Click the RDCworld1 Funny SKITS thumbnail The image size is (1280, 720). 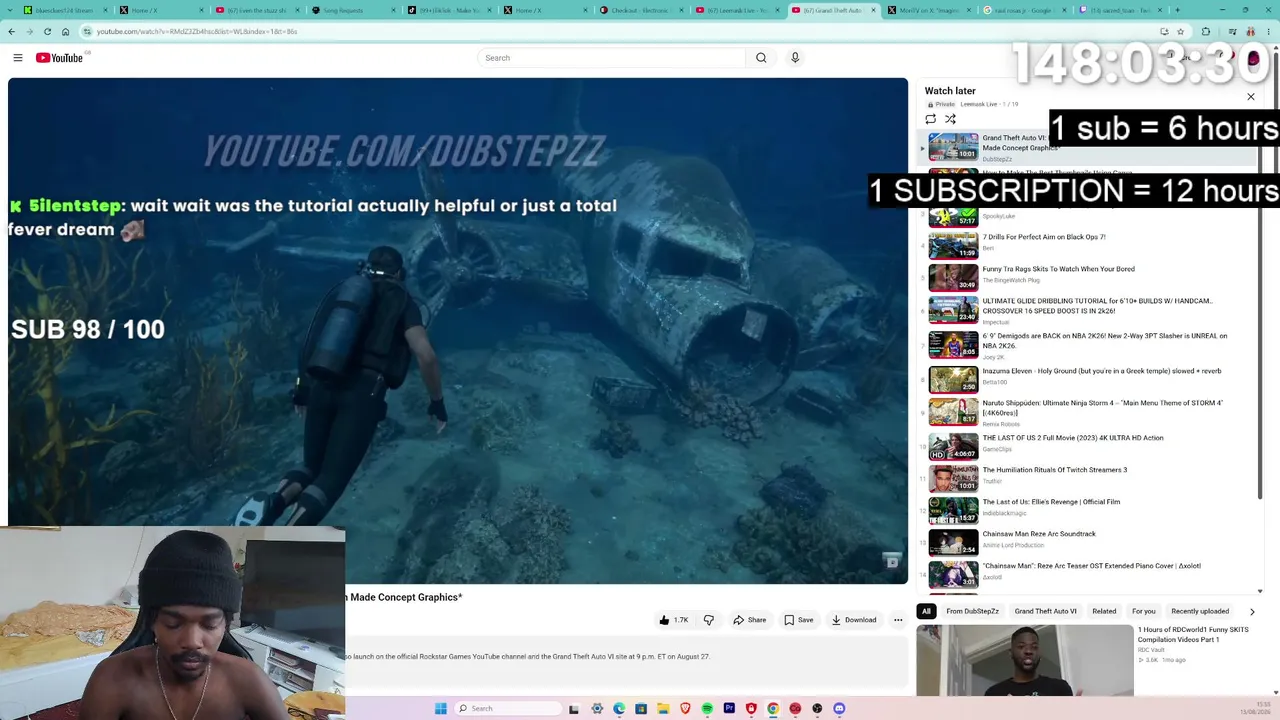point(1025,660)
